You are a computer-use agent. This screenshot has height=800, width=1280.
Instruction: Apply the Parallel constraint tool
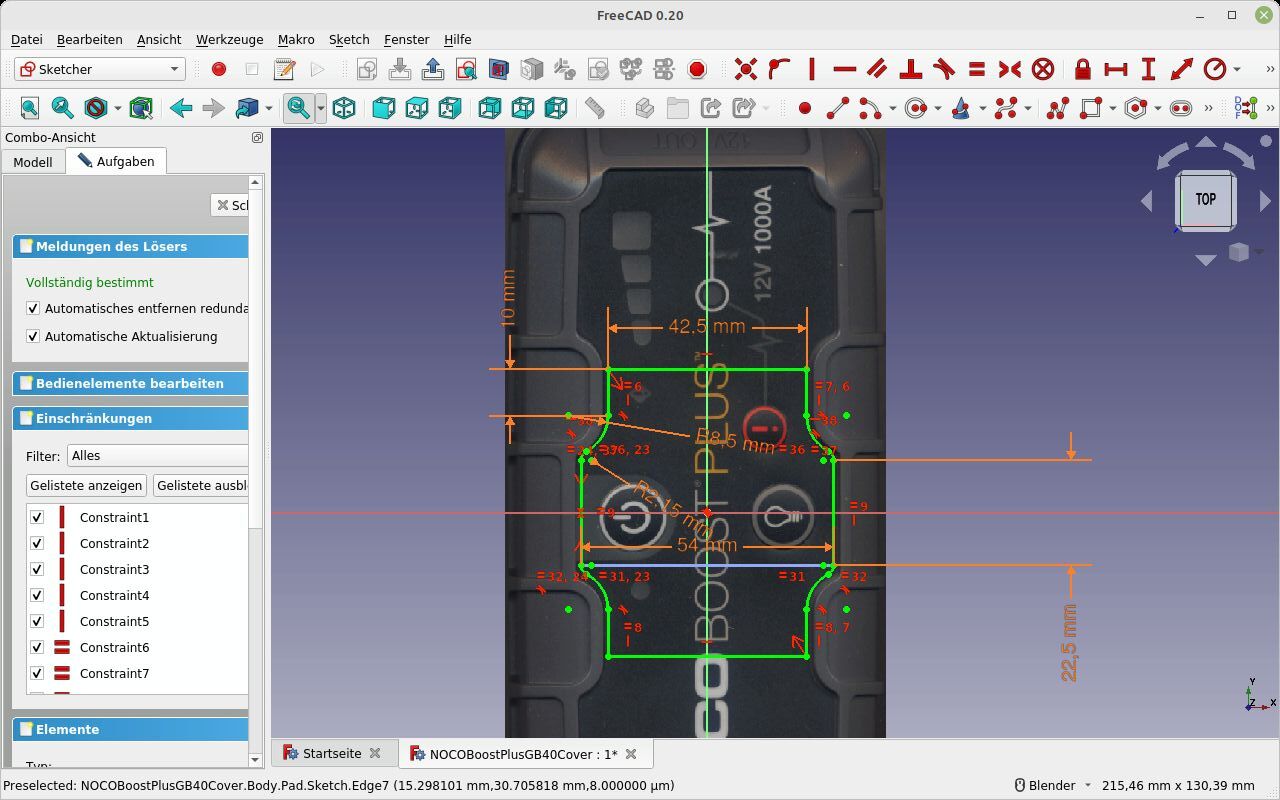coord(877,69)
